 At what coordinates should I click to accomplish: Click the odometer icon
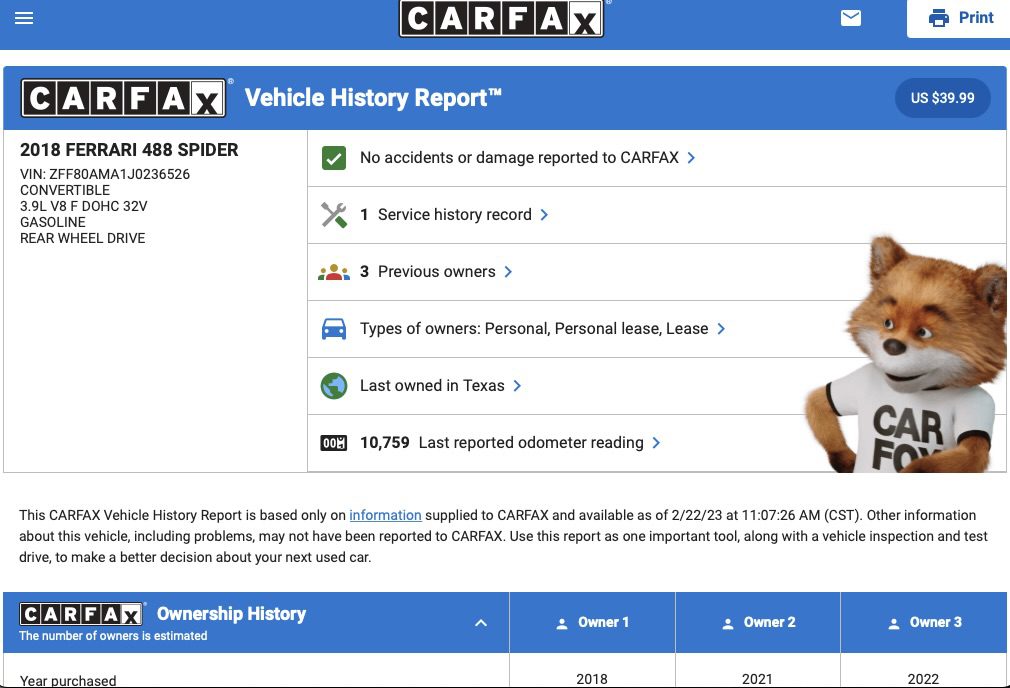click(x=334, y=443)
